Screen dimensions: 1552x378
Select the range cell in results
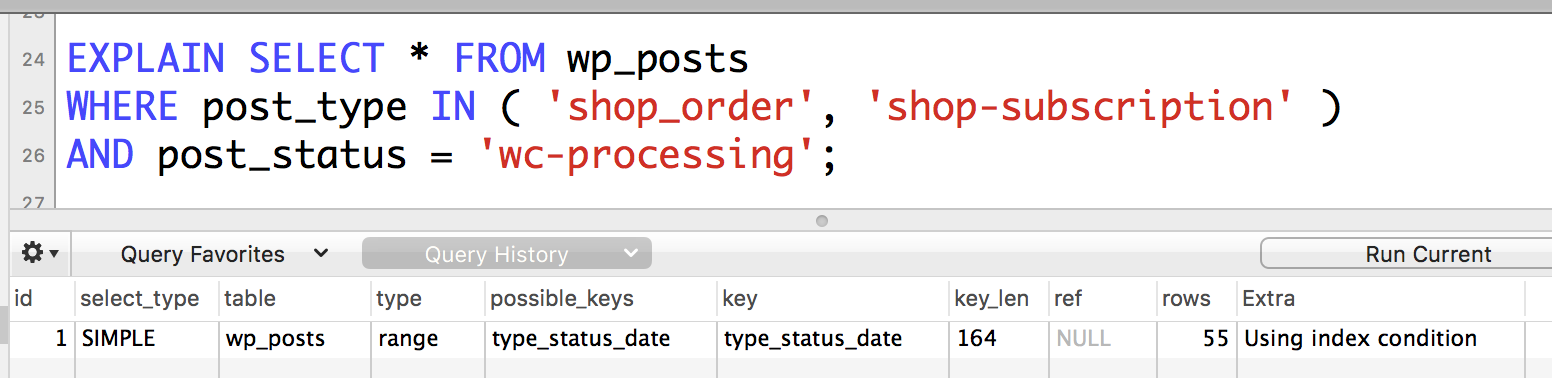[427, 339]
